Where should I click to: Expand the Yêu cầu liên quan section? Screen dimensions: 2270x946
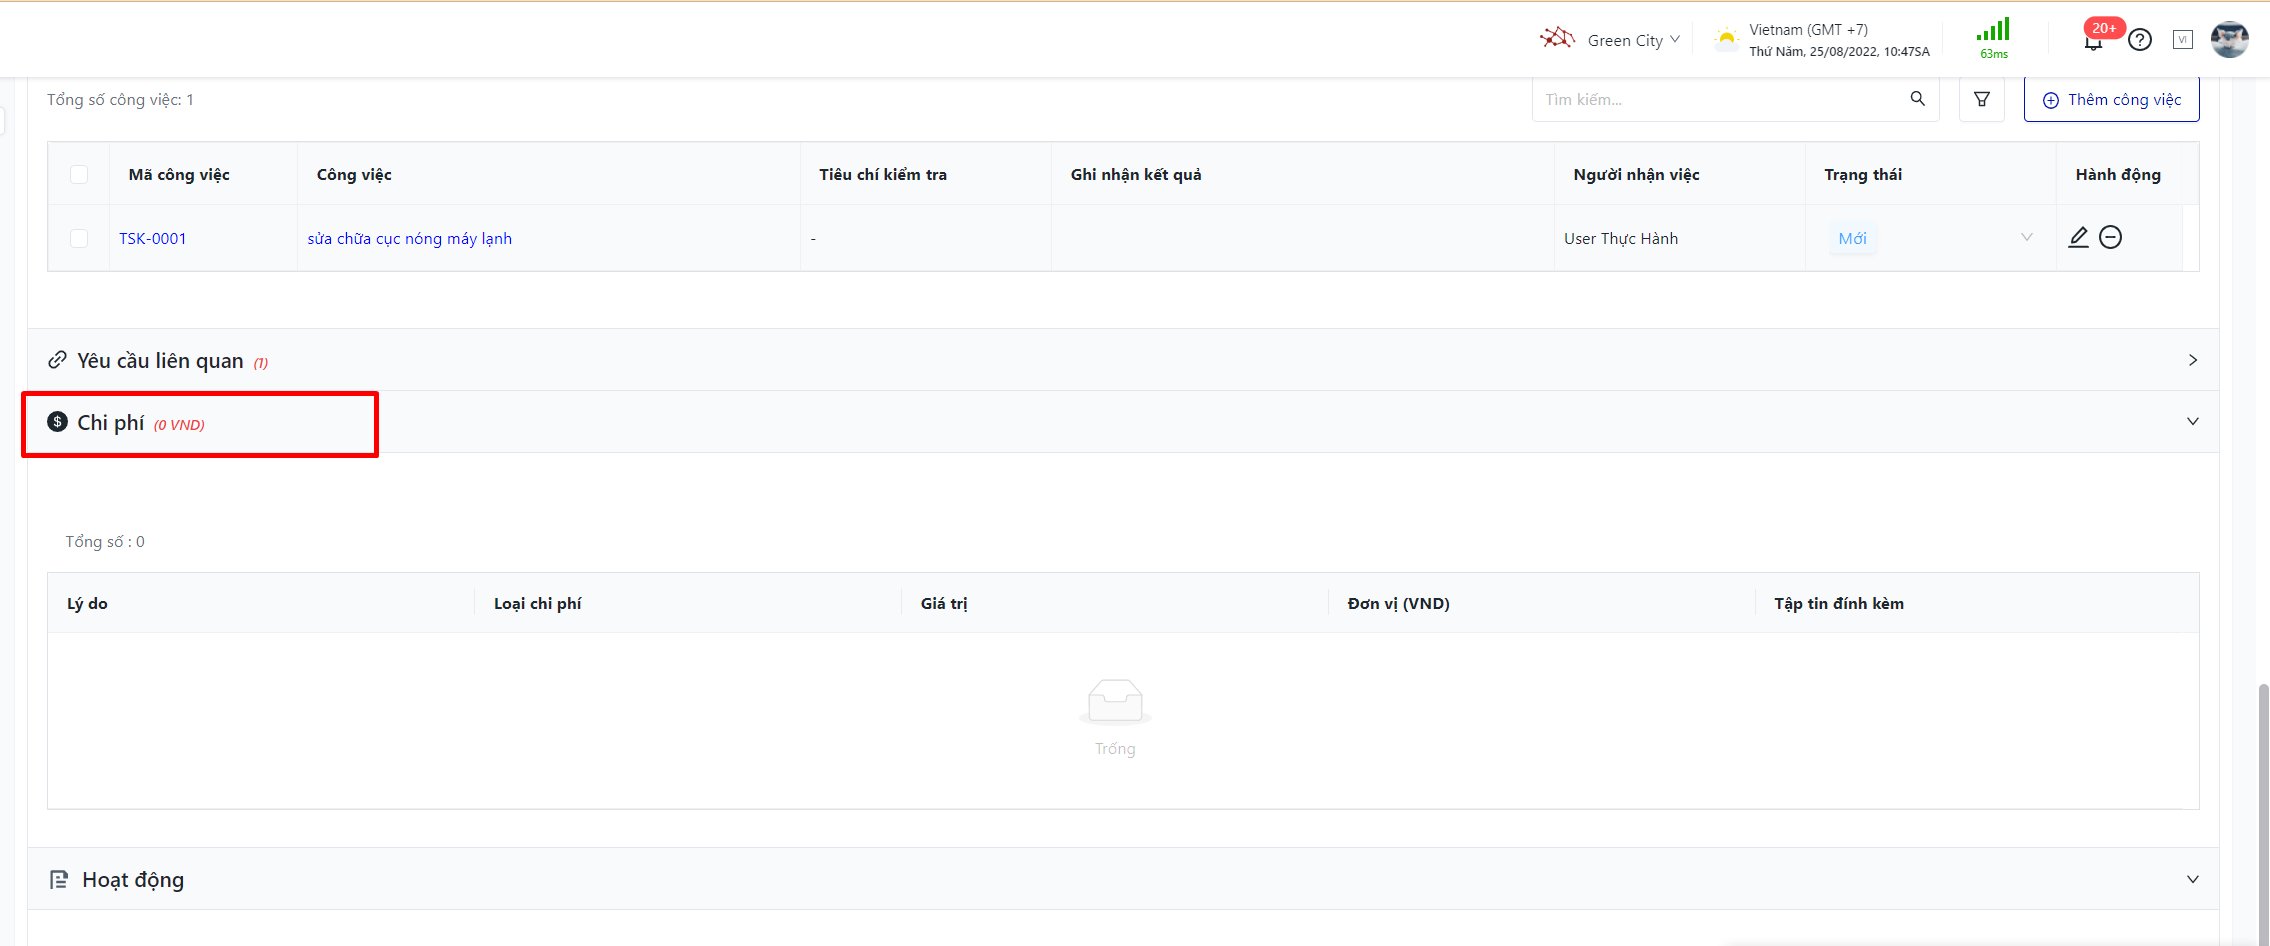(x=2192, y=360)
